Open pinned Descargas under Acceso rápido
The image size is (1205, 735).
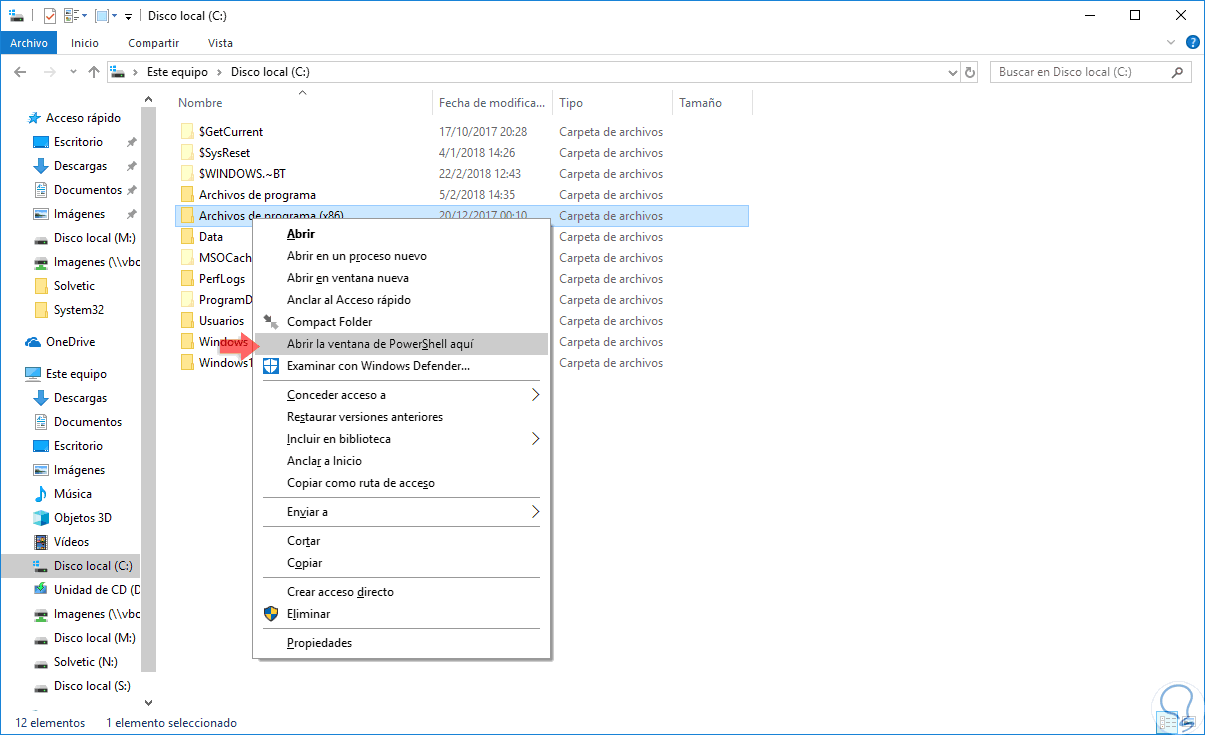[x=81, y=166]
